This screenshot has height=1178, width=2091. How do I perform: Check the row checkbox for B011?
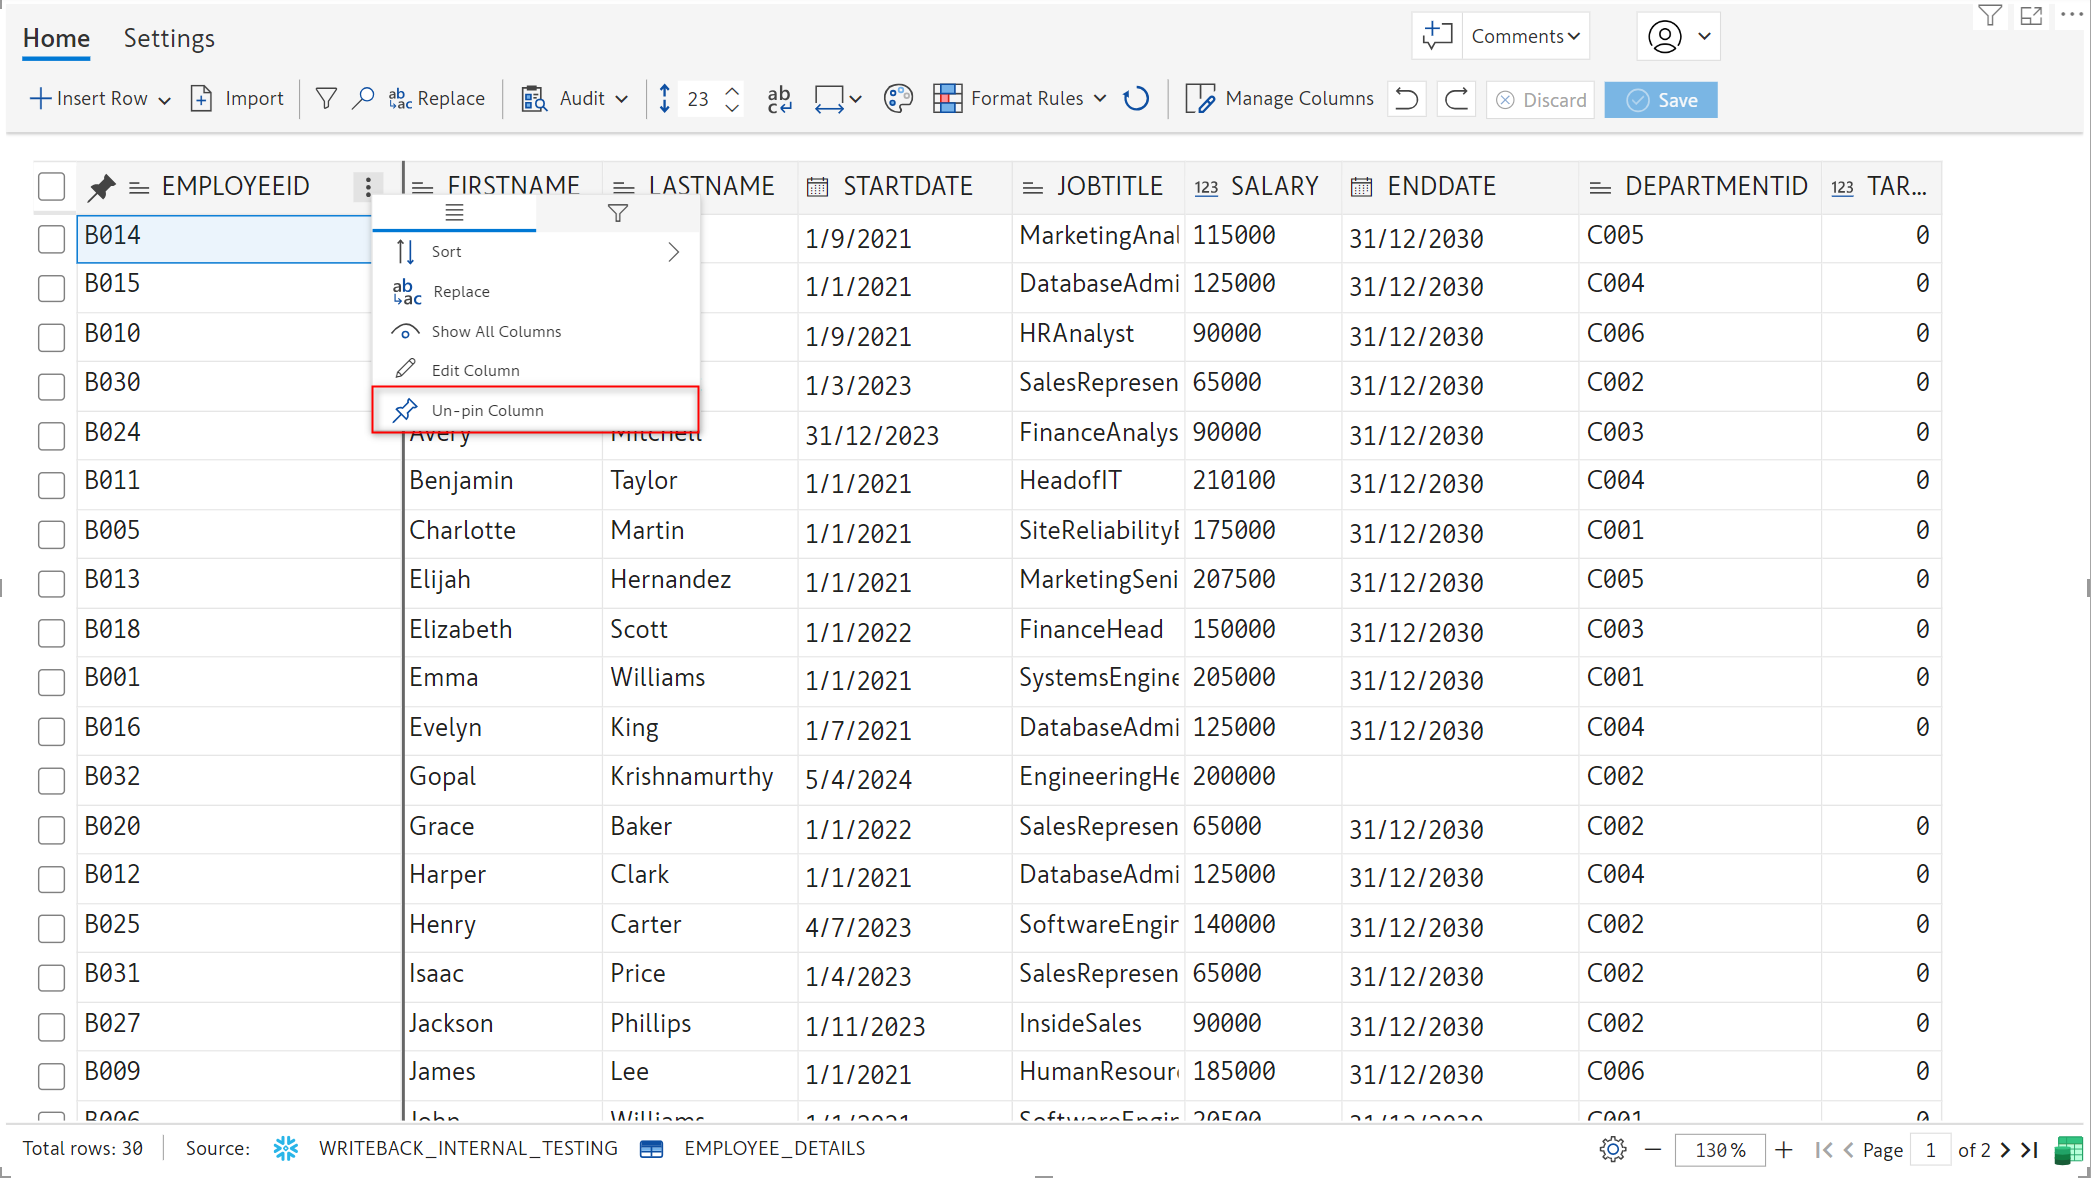click(51, 485)
